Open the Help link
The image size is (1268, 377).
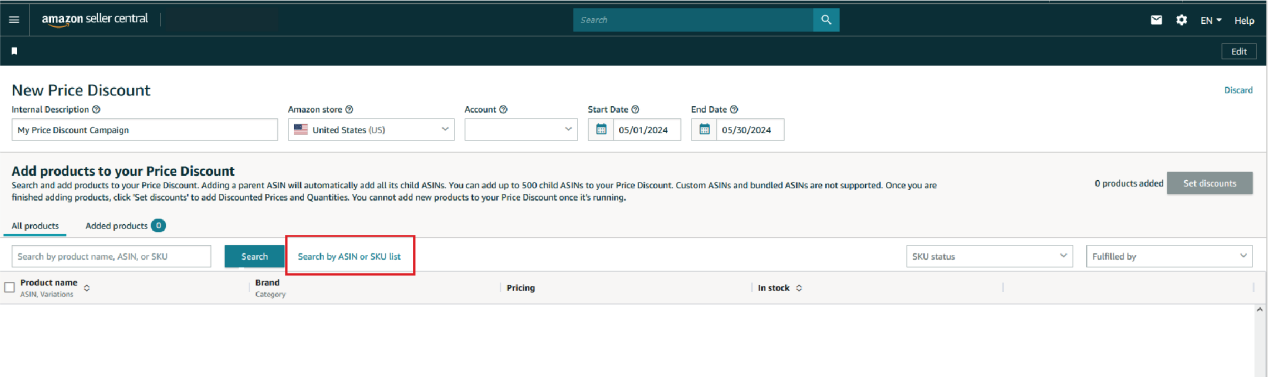click(x=1244, y=20)
